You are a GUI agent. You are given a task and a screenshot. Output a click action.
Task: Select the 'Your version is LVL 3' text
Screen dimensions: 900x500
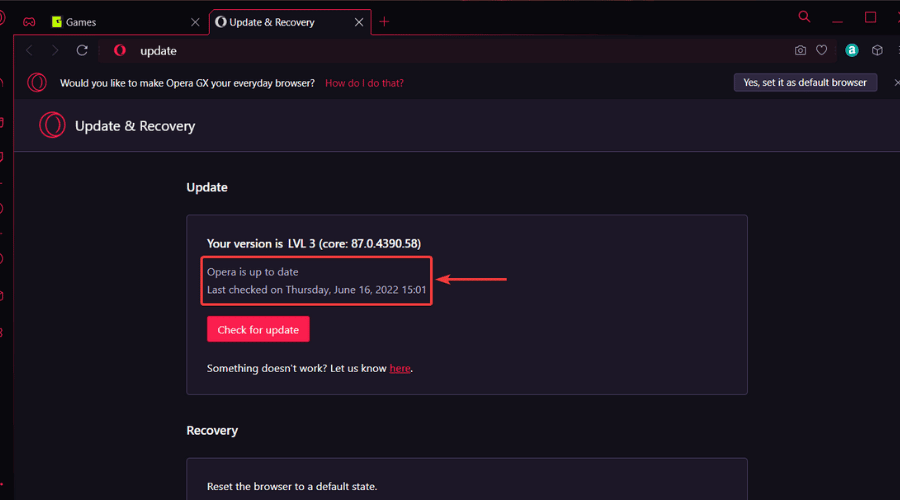[314, 244]
